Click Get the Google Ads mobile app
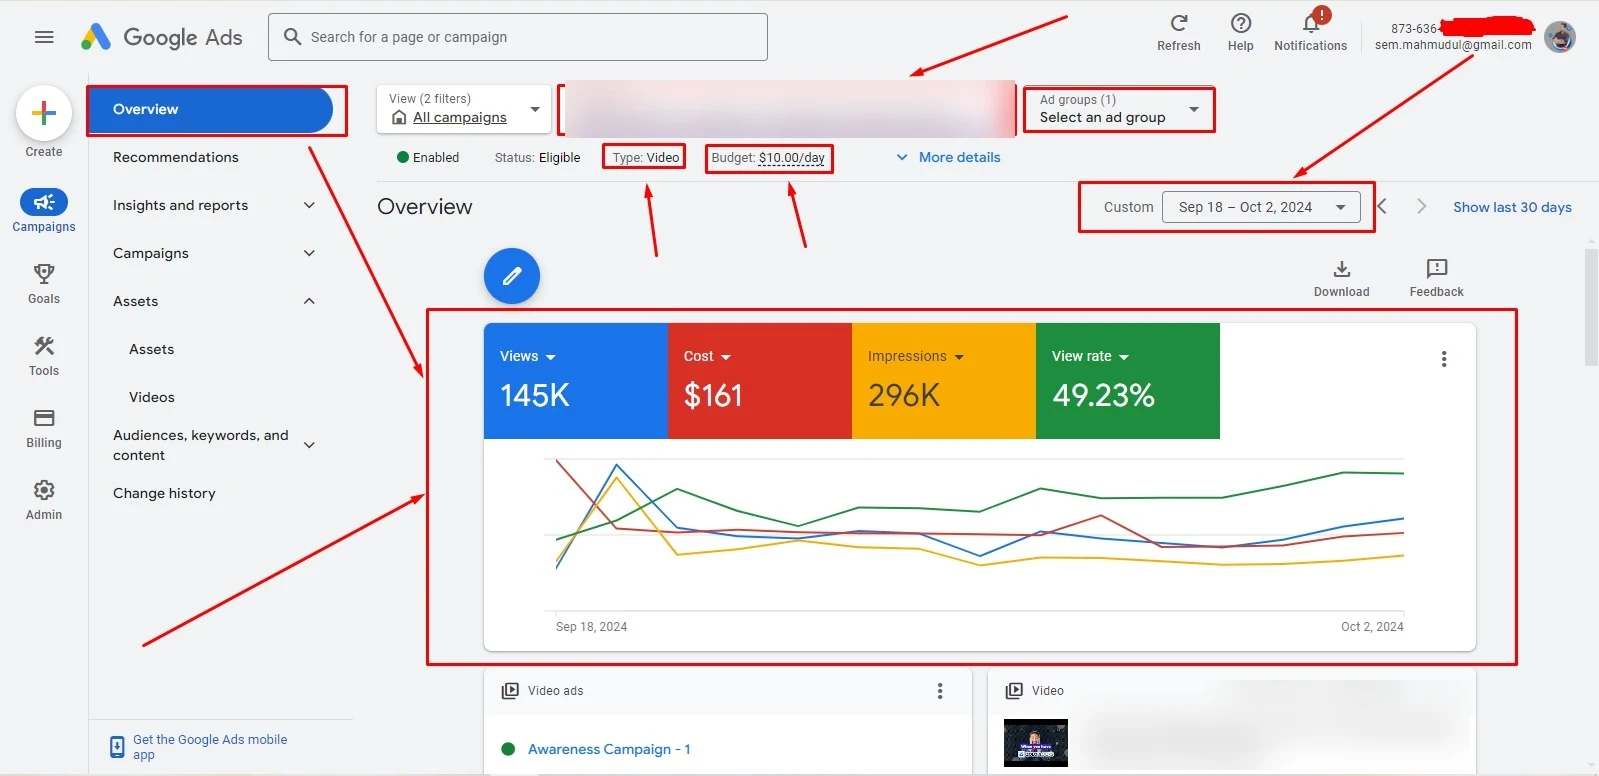The height and width of the screenshot is (776, 1599). [x=210, y=747]
